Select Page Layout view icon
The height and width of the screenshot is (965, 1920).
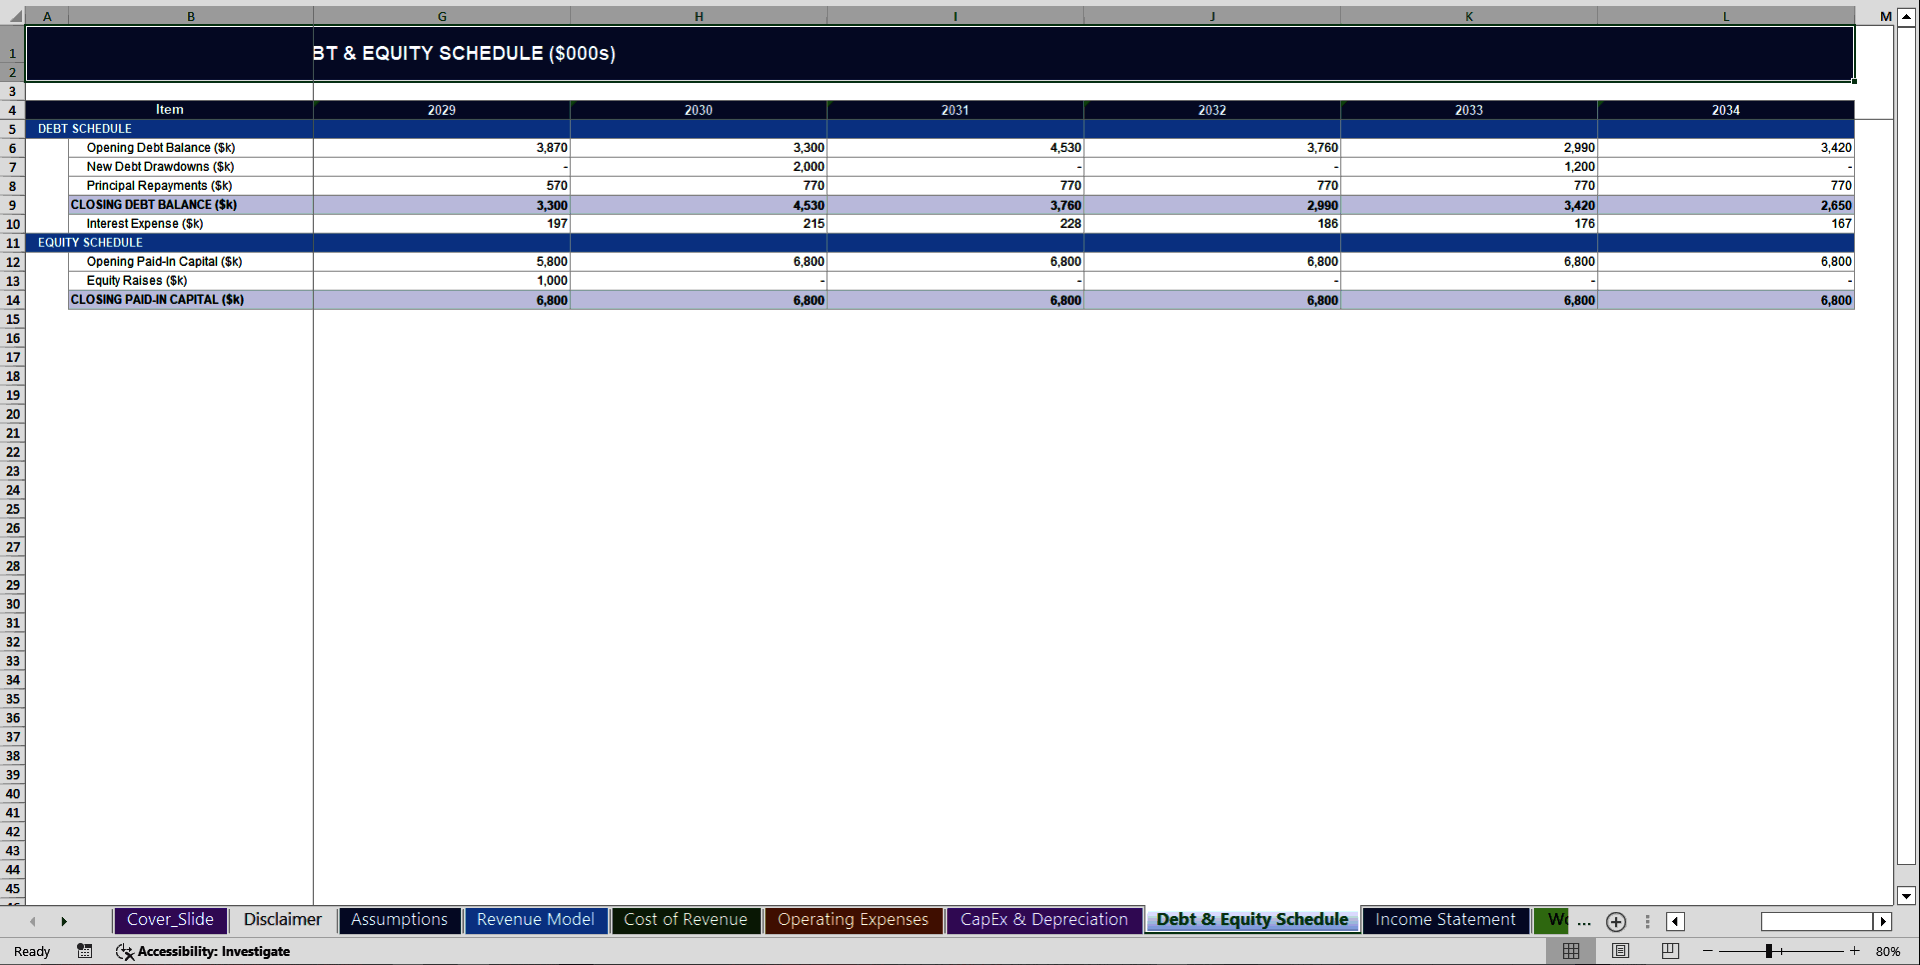point(1621,951)
